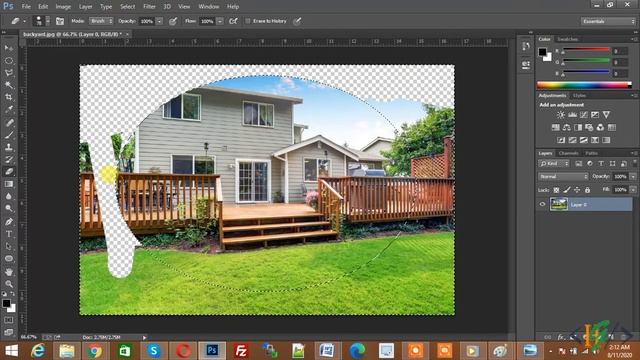Toggle lock image pixels brush icon
Screen dimensions: 640x360
pos(567,190)
